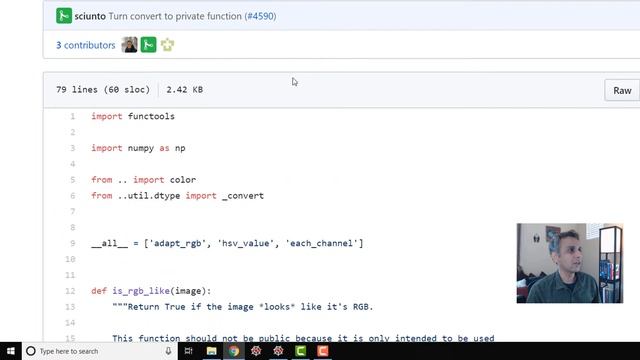Select line number 5
The image size is (640, 360).
pyautogui.click(x=72, y=180)
